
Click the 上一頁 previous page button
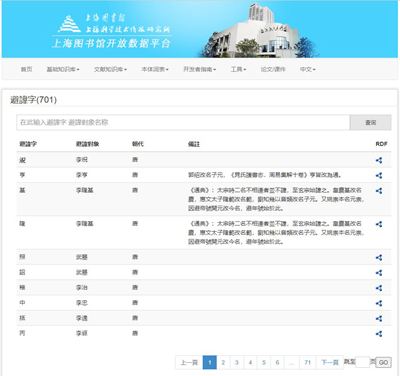189,362
